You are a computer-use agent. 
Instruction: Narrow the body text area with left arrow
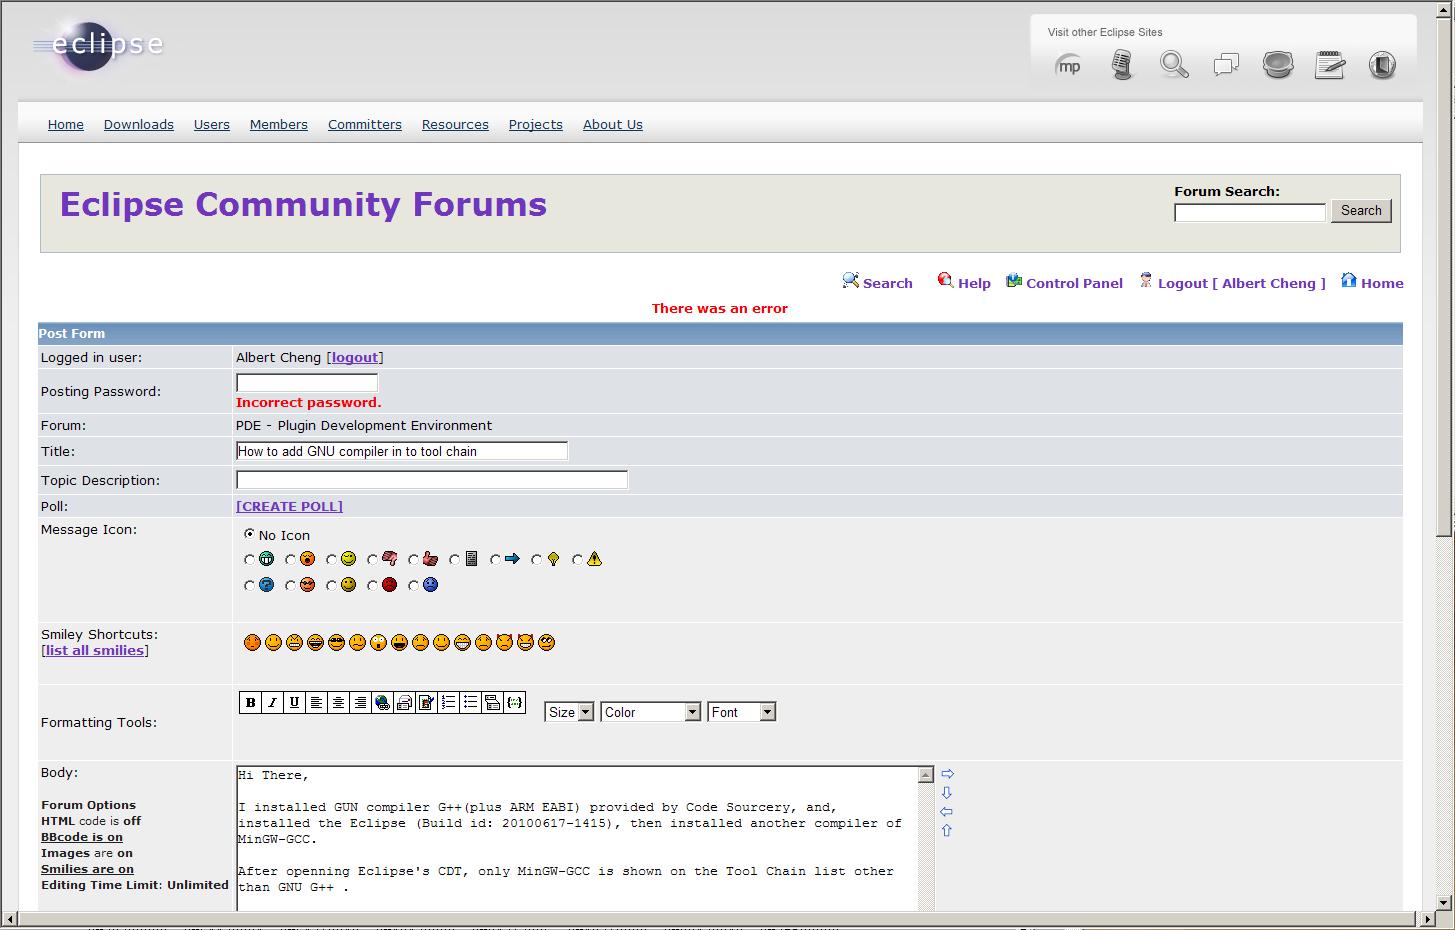pyautogui.click(x=947, y=812)
